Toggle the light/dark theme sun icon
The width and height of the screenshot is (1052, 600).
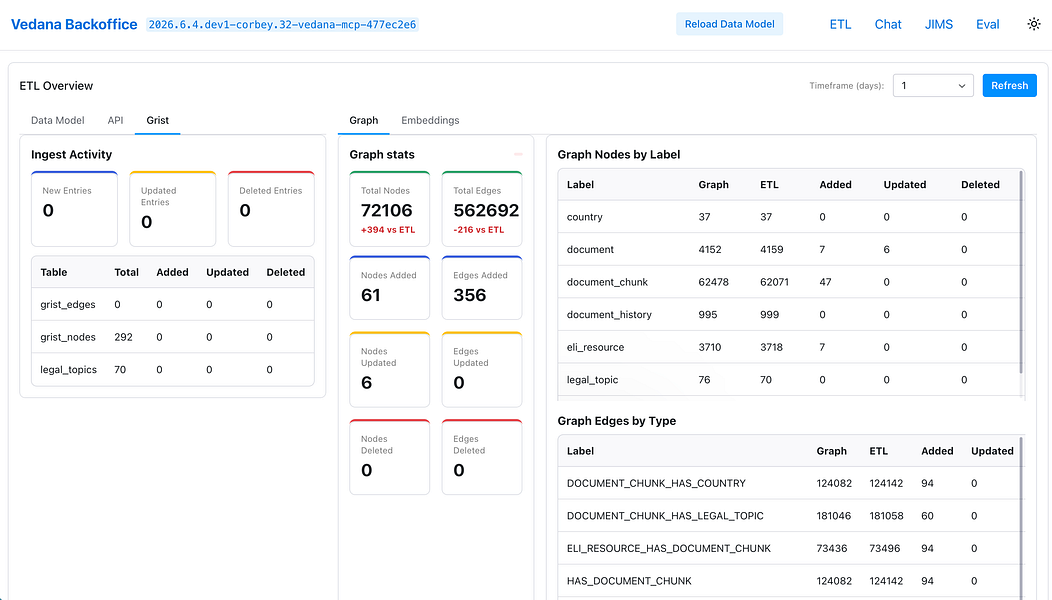point(1033,24)
